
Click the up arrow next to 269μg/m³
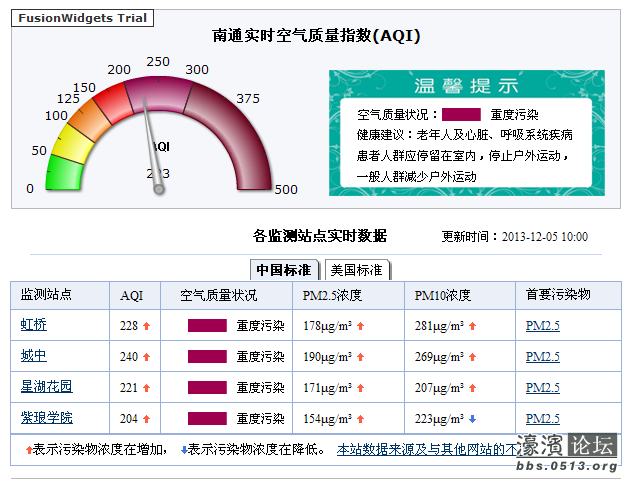point(473,357)
